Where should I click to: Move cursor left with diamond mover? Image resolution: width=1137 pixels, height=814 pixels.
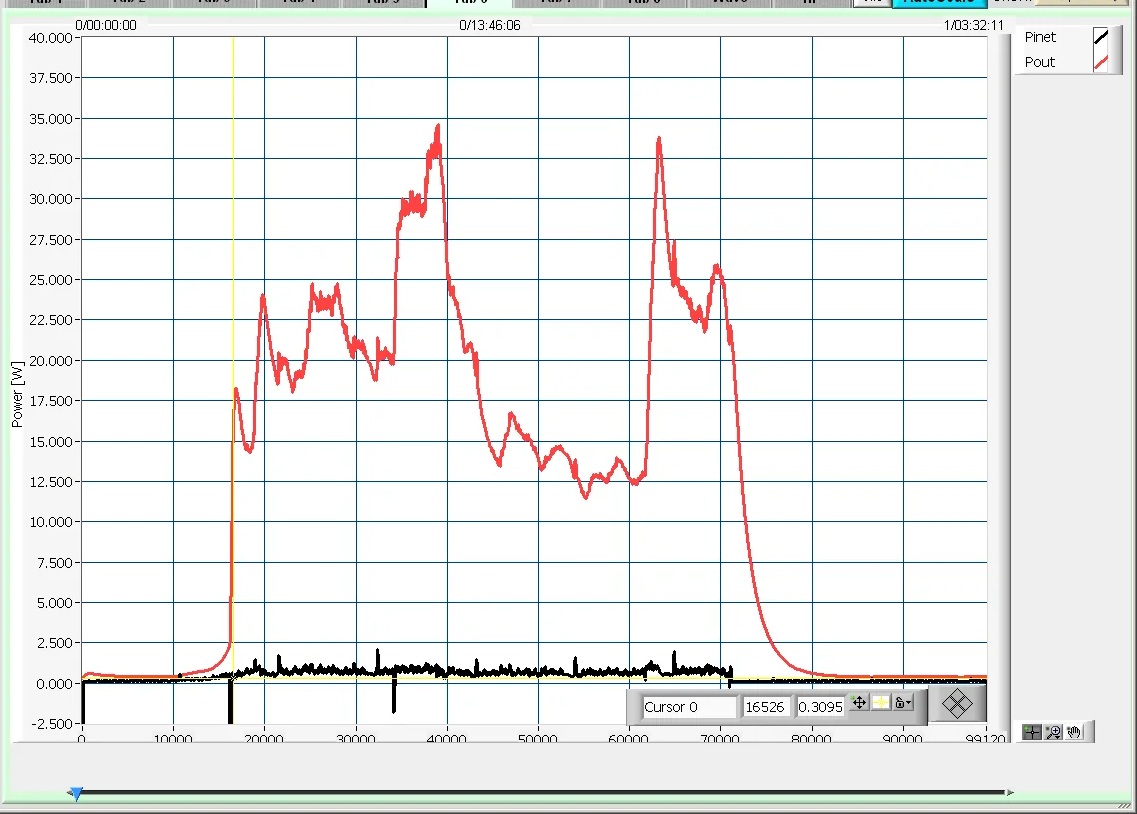947,704
